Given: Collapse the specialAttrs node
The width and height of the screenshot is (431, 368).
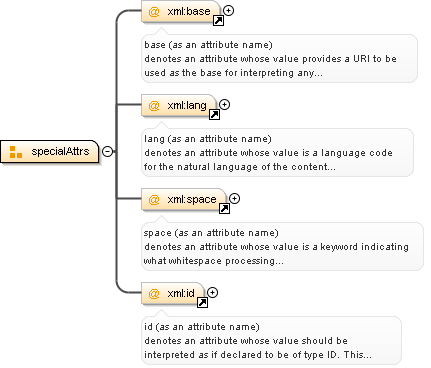Looking at the screenshot, I should [x=107, y=151].
